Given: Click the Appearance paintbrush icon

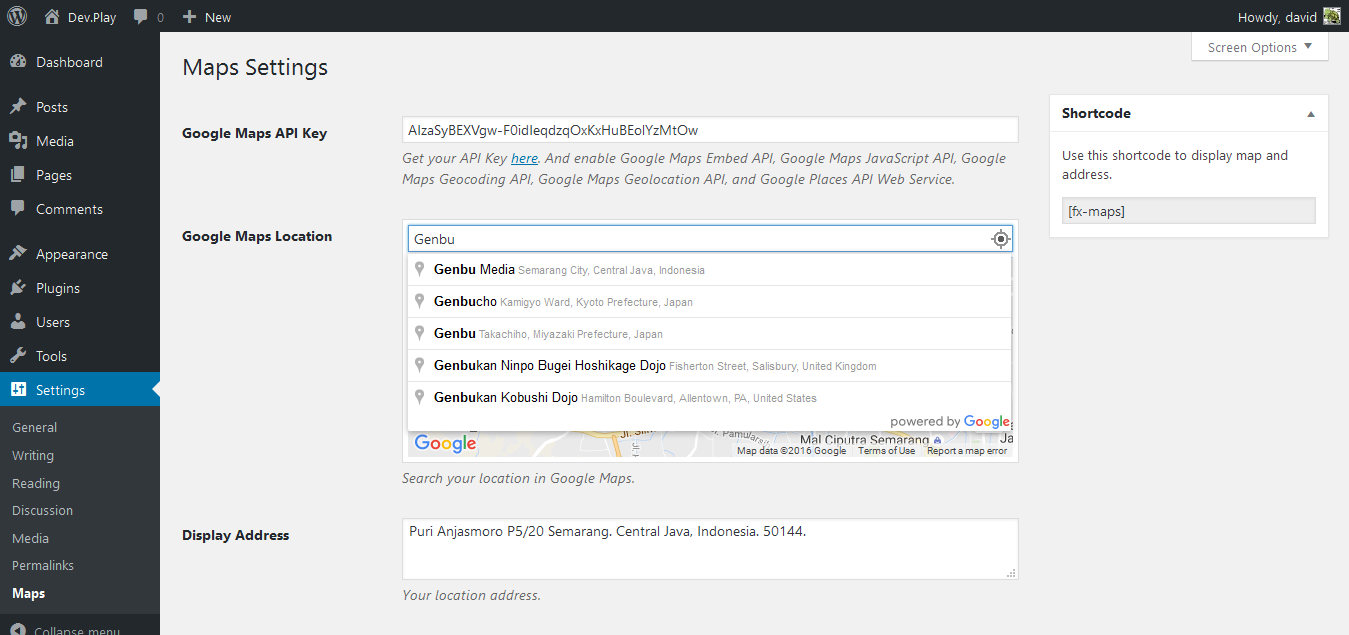Looking at the screenshot, I should pyautogui.click(x=18, y=254).
